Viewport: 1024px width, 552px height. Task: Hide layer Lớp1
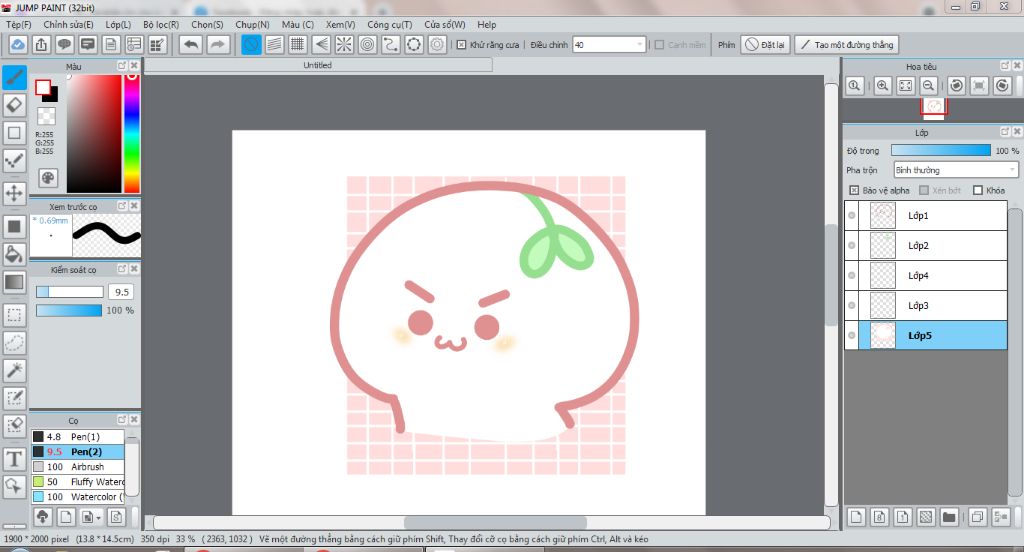pyautogui.click(x=852, y=216)
